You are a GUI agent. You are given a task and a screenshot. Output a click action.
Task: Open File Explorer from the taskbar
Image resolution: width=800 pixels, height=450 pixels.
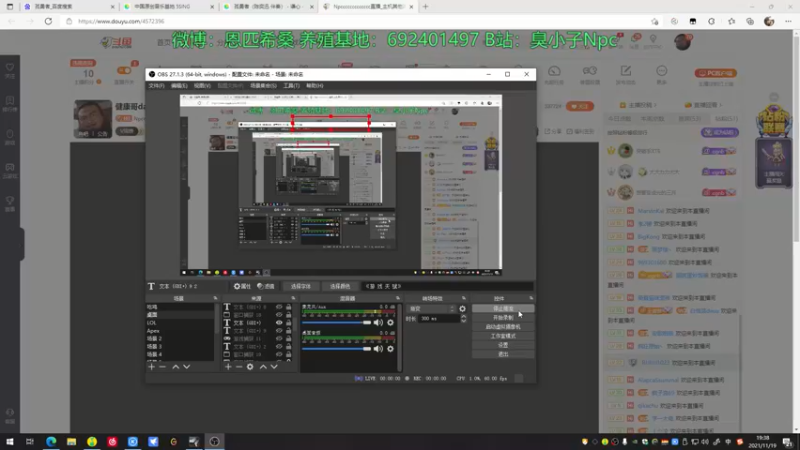point(71,441)
